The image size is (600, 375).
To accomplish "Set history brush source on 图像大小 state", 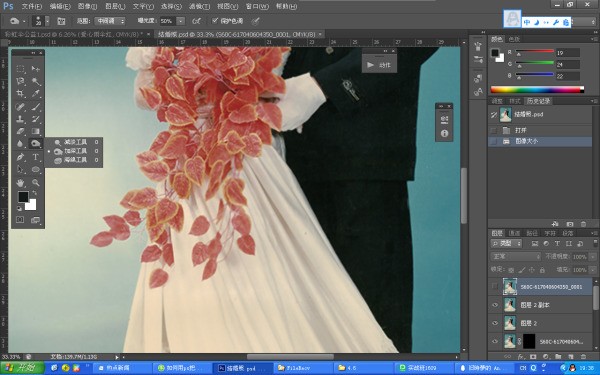I will click(x=494, y=141).
